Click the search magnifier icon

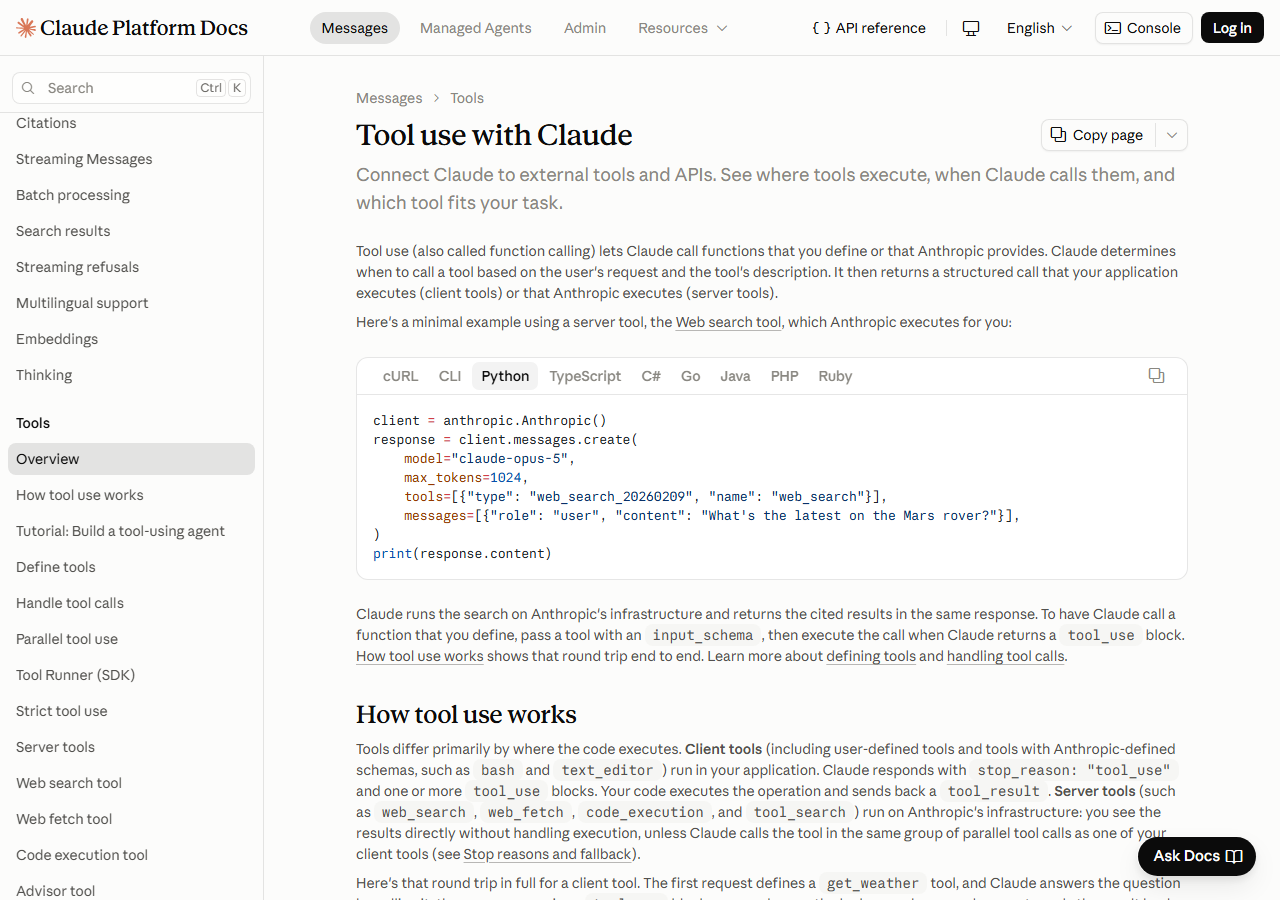(x=28, y=88)
